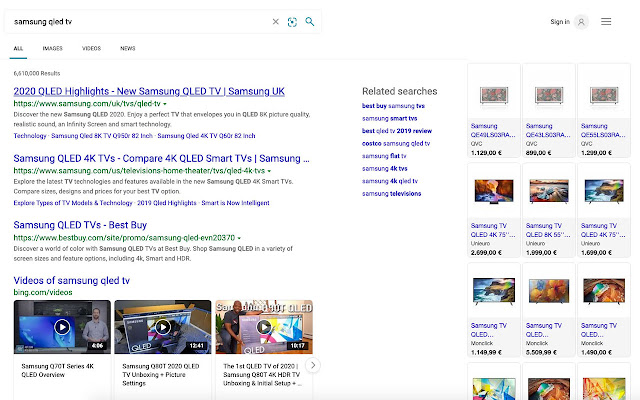This screenshot has width=640, height=400.
Task: Open The 1st QLED TV of 2020 title
Action: pyautogui.click(x=262, y=375)
